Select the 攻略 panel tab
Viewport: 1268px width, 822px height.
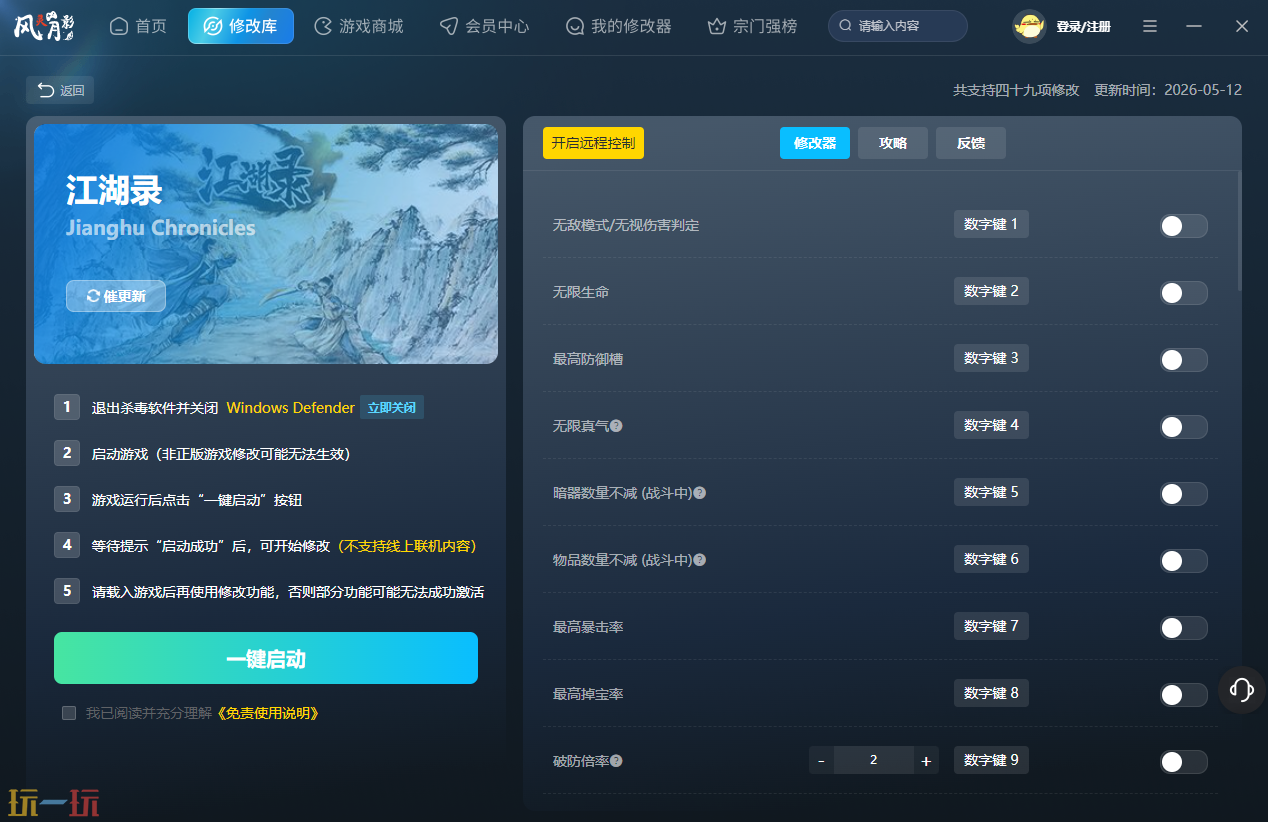893,143
